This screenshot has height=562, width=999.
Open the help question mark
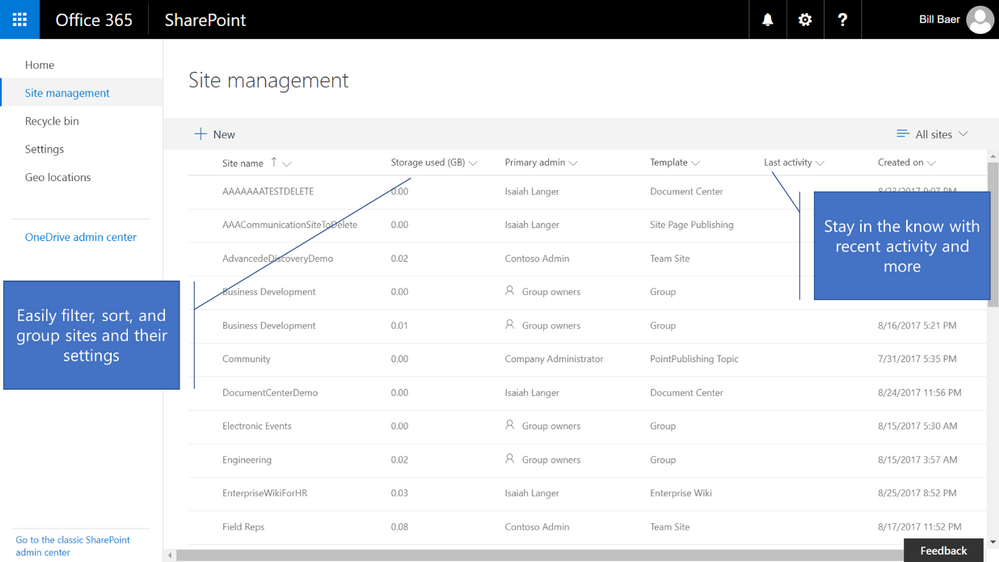click(x=842, y=20)
